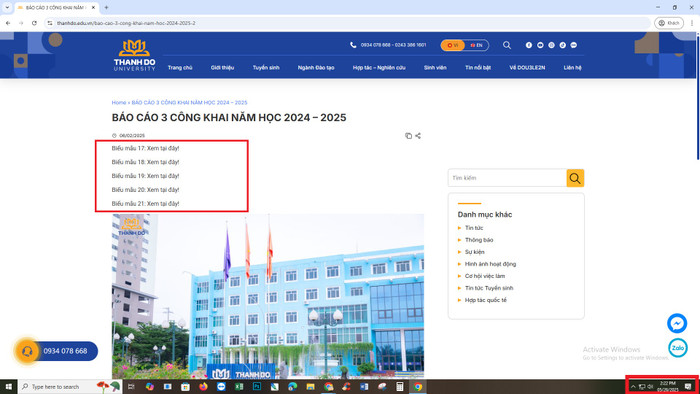This screenshot has width=700, height=394.
Task: Click the browser address bar URL
Action: click(126, 23)
